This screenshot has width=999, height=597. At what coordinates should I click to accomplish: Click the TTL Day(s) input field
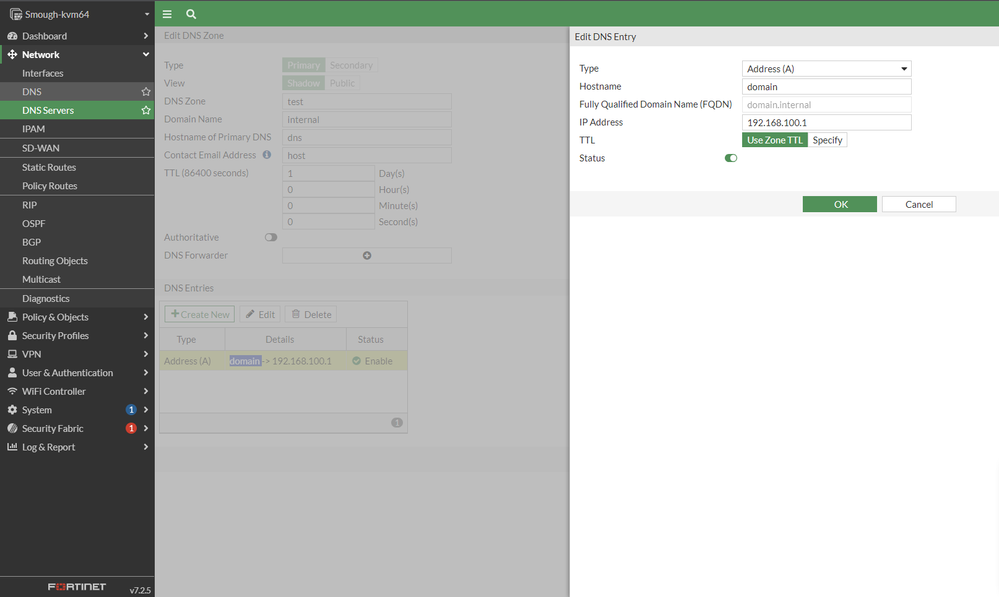click(x=328, y=173)
